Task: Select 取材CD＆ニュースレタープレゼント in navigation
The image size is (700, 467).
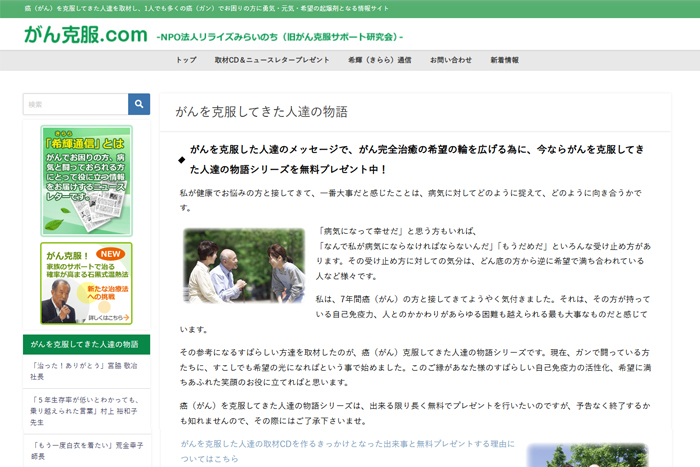Action: coord(271,60)
